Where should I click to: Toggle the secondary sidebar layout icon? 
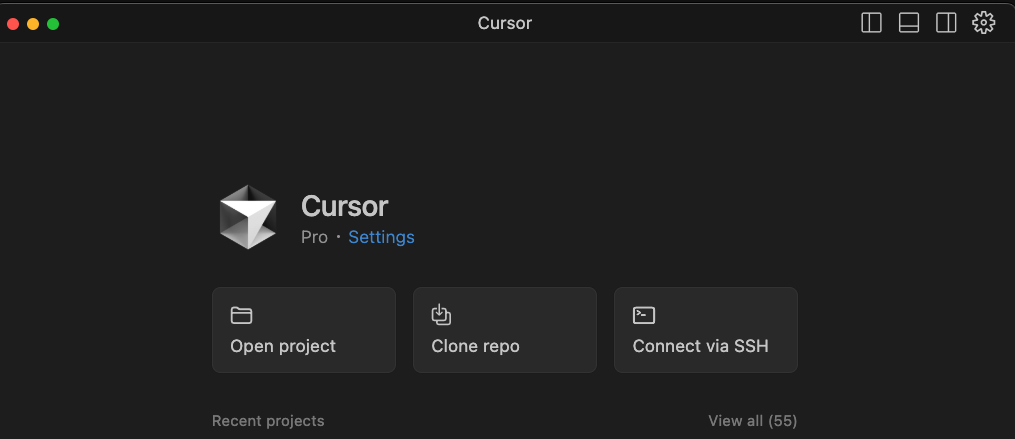(x=946, y=23)
